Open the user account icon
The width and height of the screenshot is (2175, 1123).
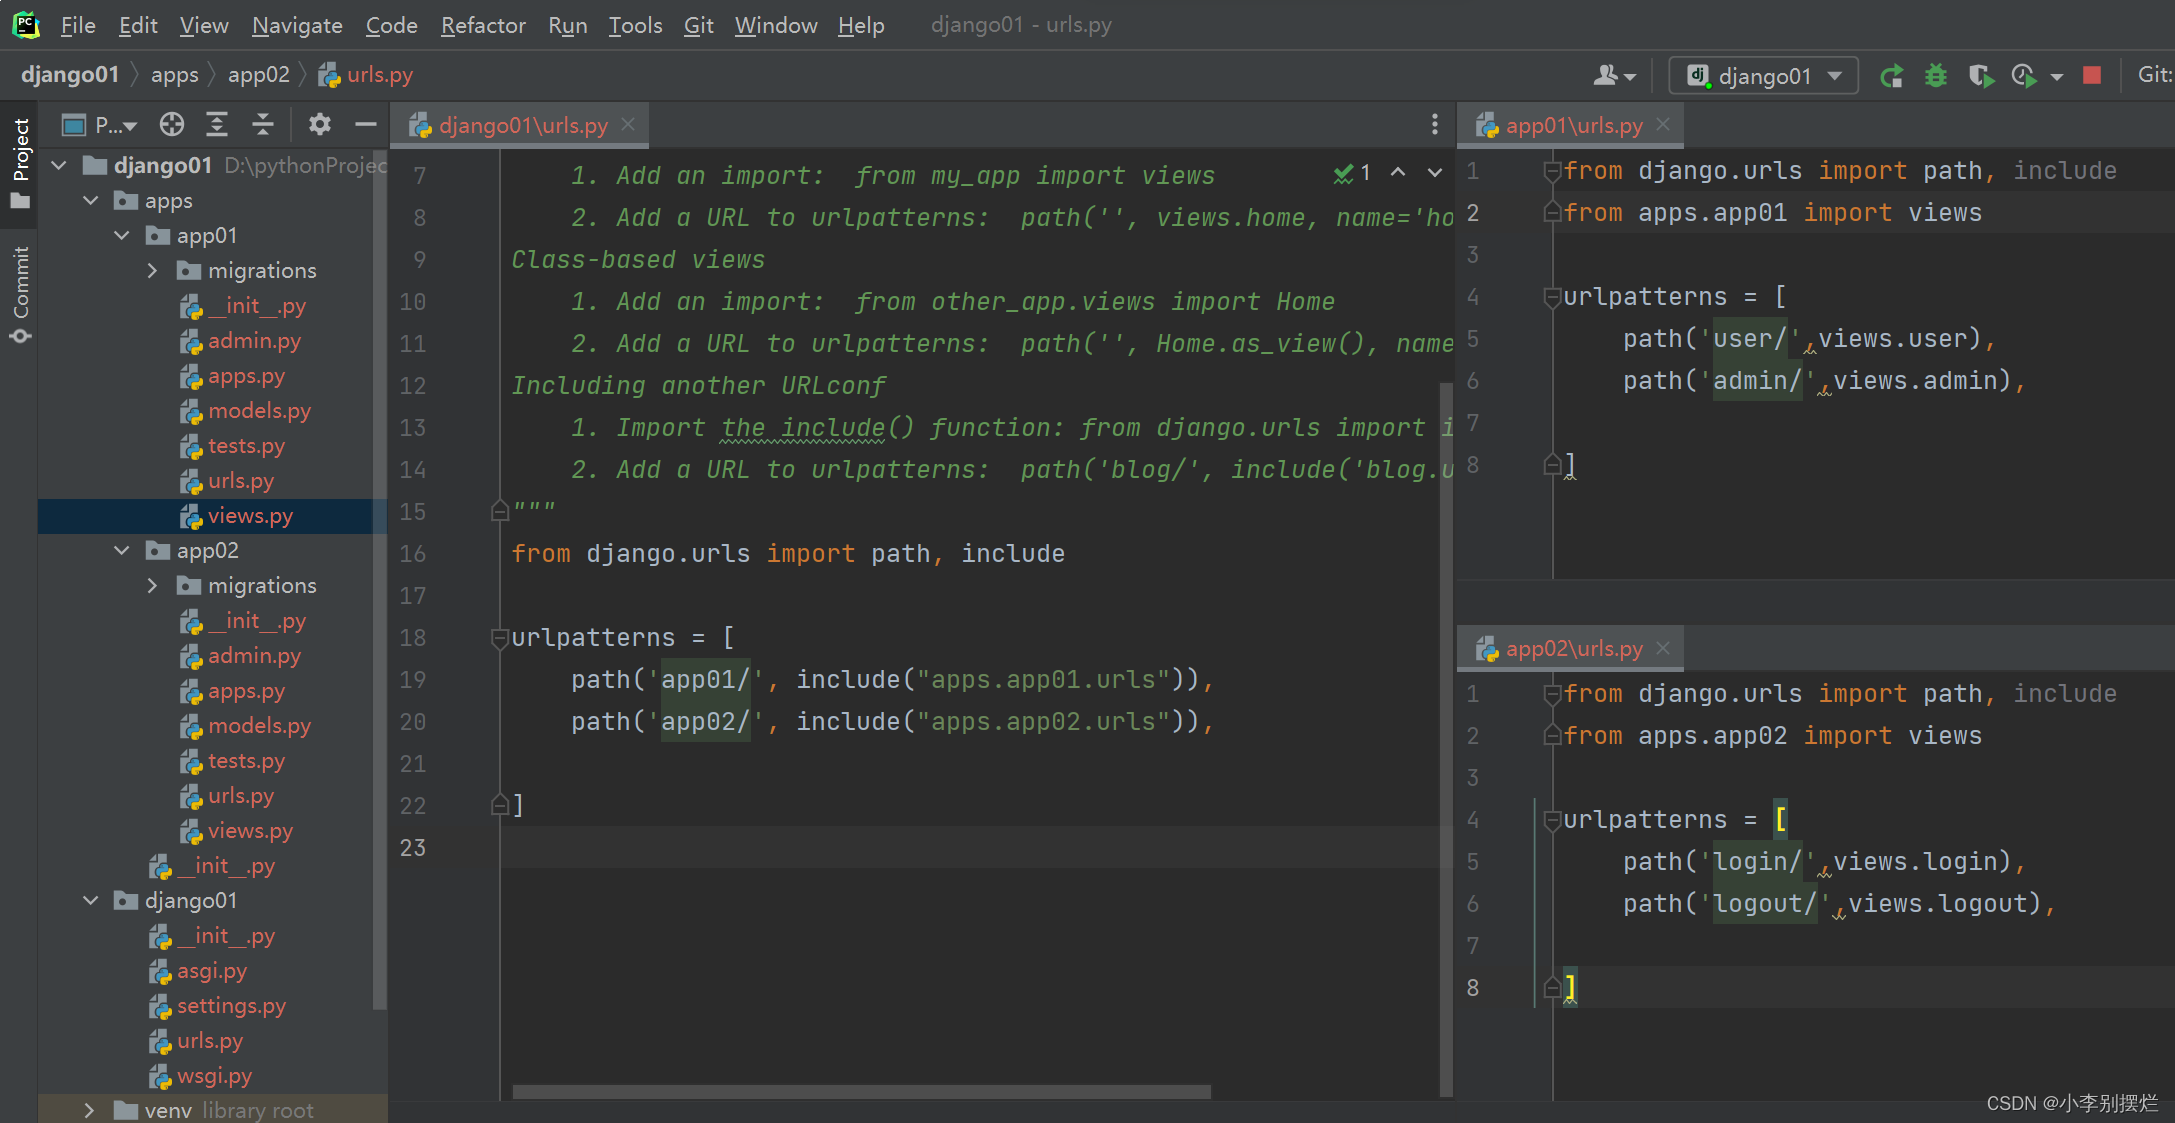click(1613, 76)
